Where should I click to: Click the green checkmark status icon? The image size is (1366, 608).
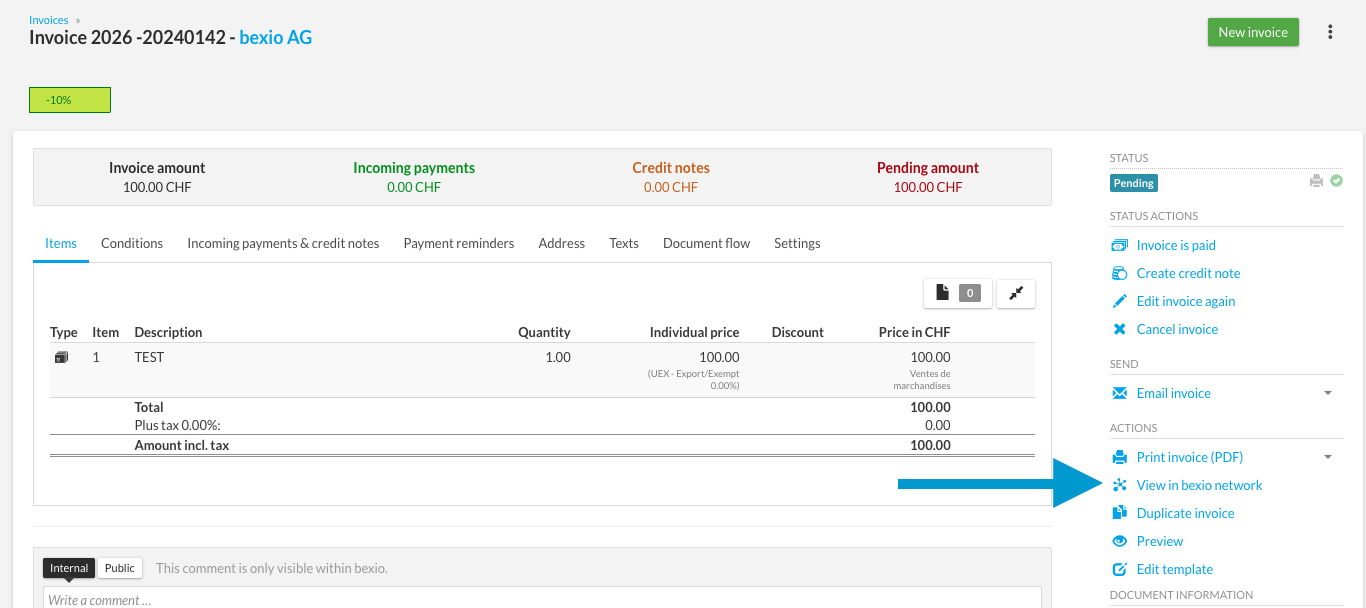pyautogui.click(x=1336, y=182)
